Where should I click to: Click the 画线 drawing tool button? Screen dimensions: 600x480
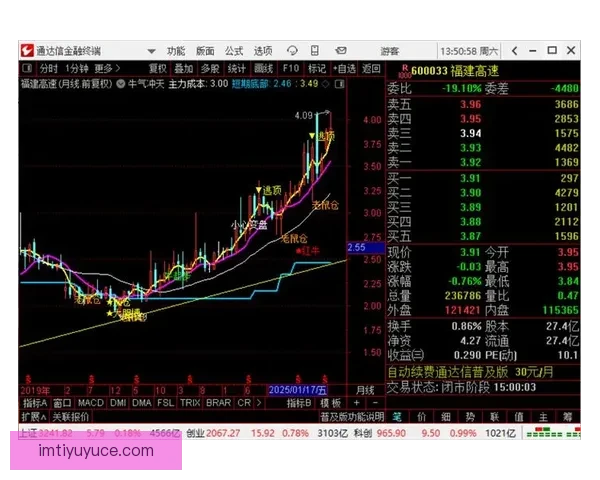point(264,69)
